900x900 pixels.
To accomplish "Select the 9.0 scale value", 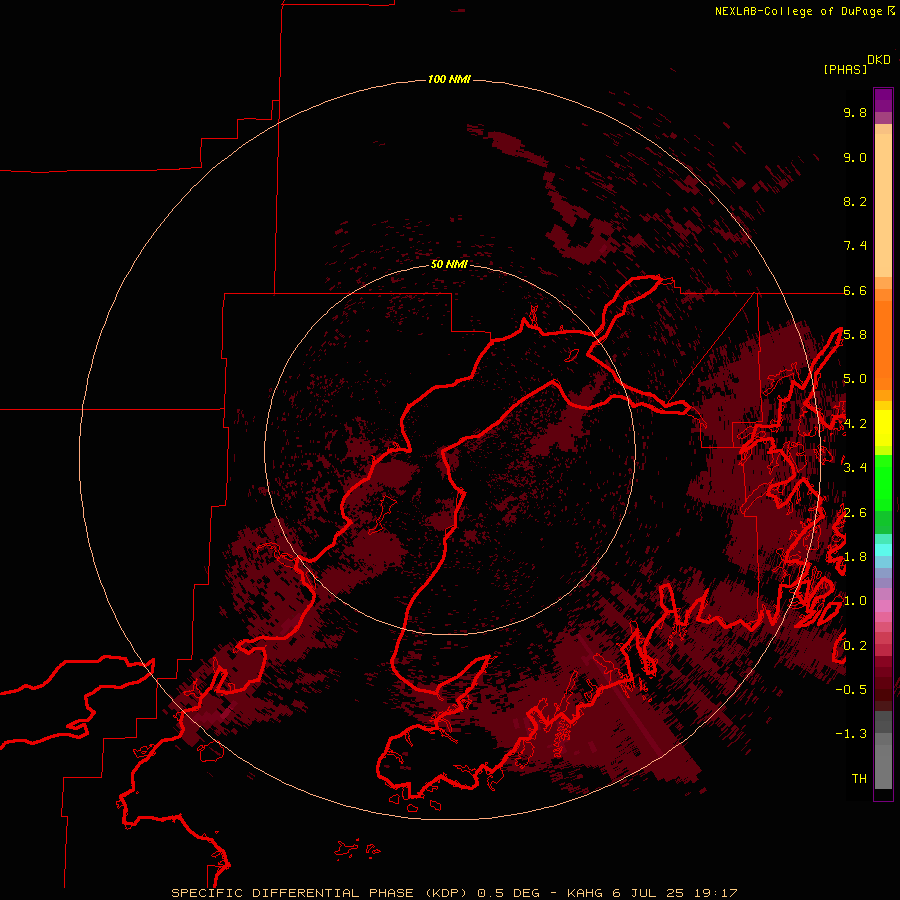I will [x=855, y=157].
